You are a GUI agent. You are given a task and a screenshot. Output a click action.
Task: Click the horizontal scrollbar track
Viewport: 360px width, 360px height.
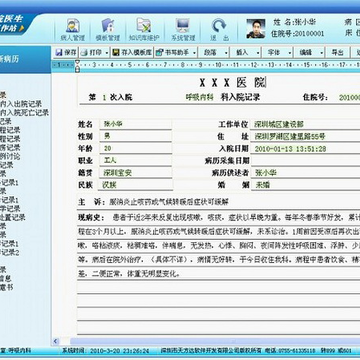pos(215,341)
